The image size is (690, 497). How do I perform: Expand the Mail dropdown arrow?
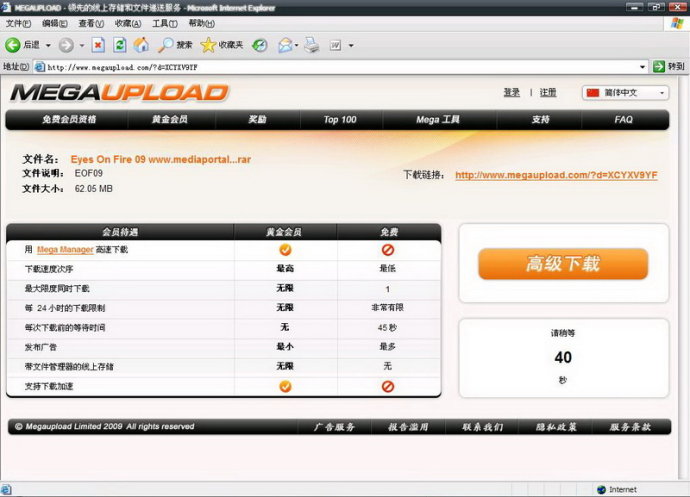point(297,45)
